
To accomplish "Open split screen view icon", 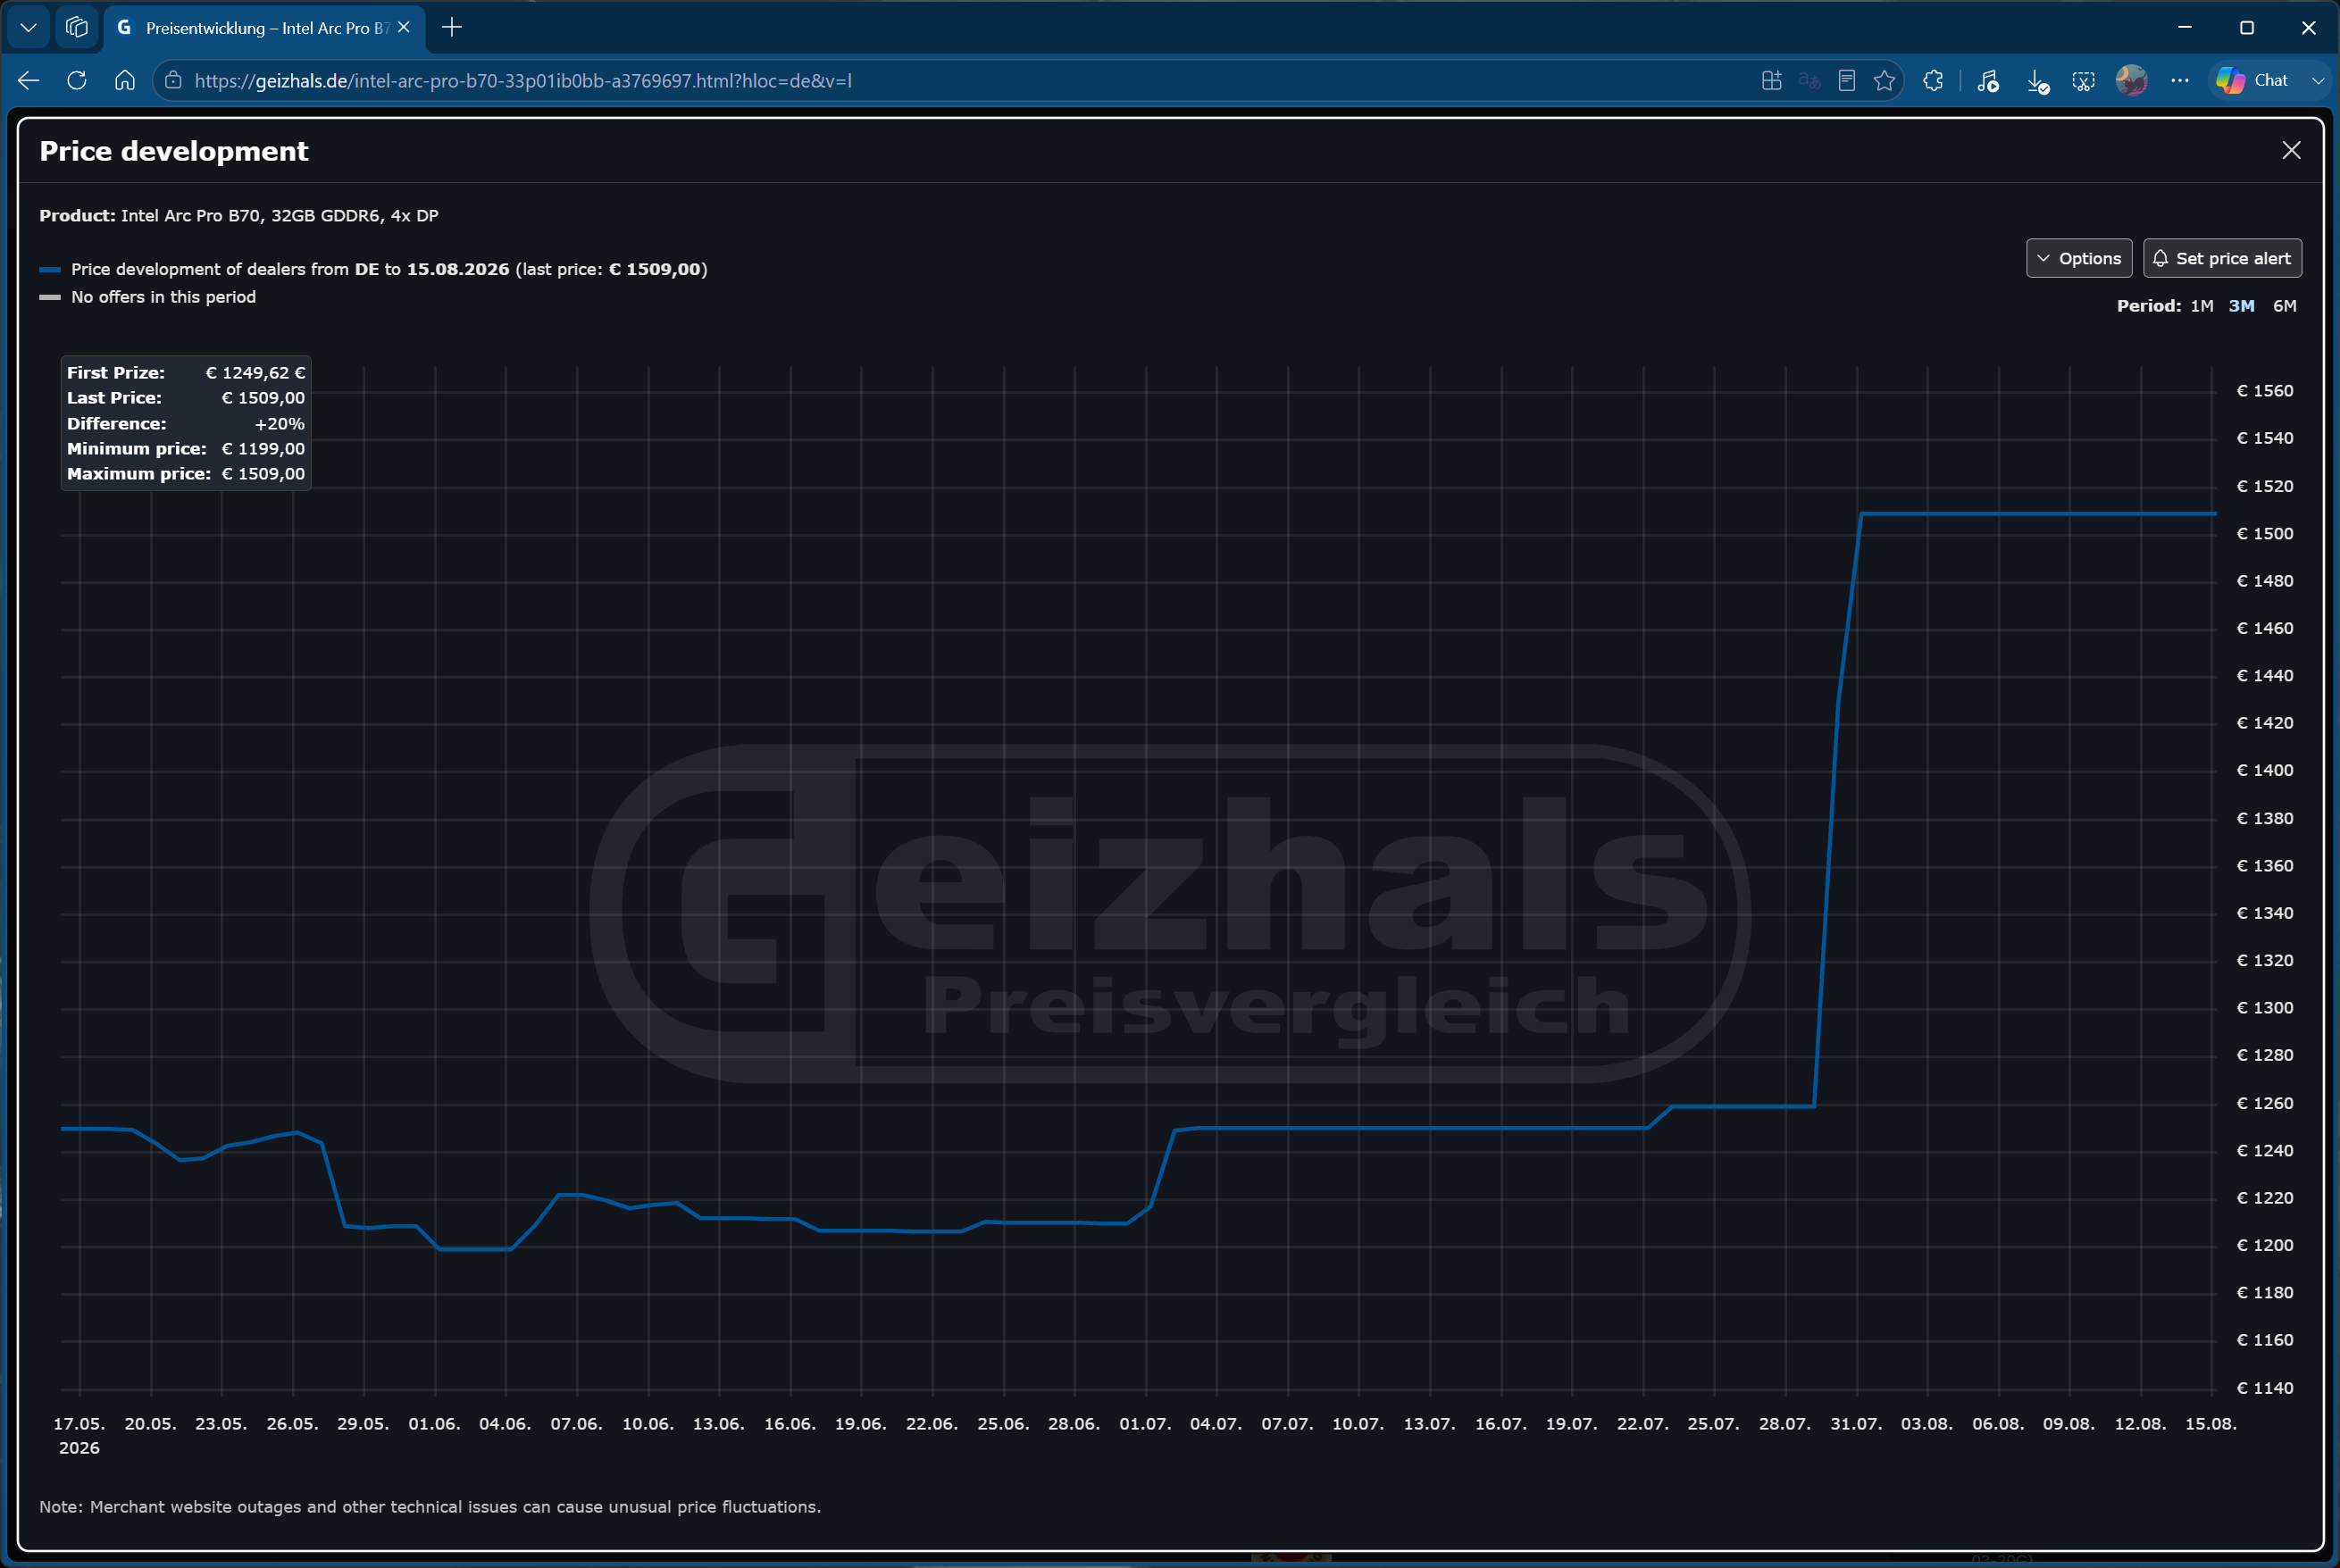I will pyautogui.click(x=1771, y=81).
